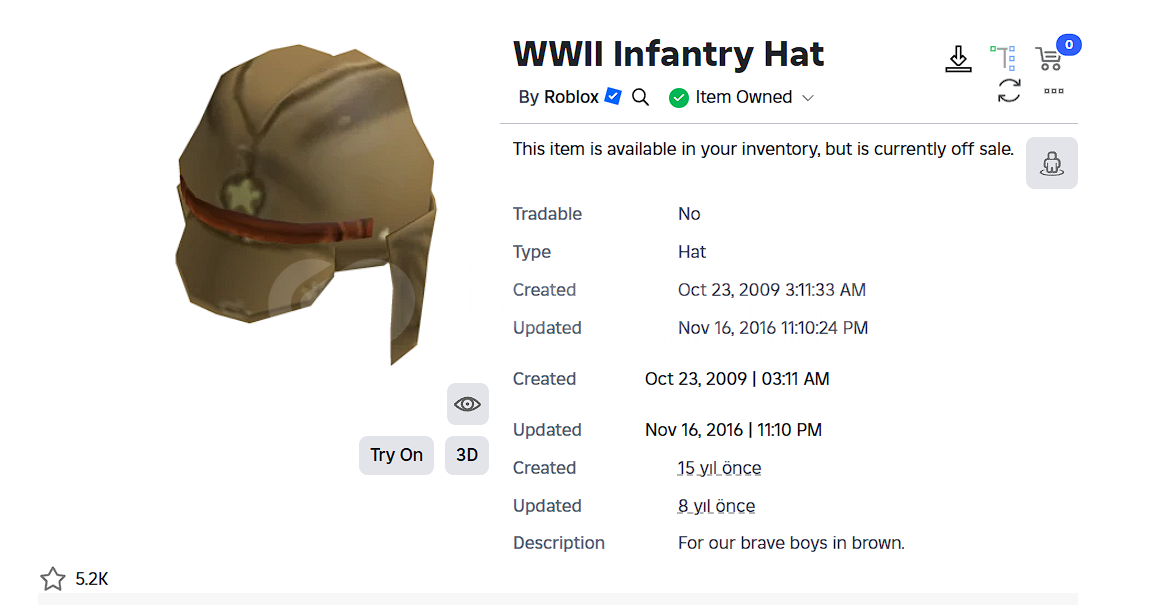Click the cart item count badge
Screen dimensions: 1160x605
tap(1068, 45)
